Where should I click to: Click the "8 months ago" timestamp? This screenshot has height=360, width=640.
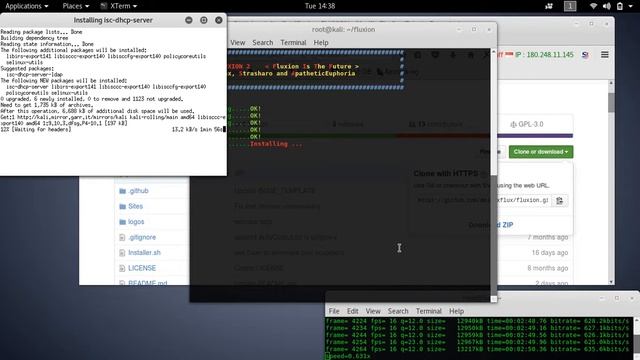click(x=548, y=268)
